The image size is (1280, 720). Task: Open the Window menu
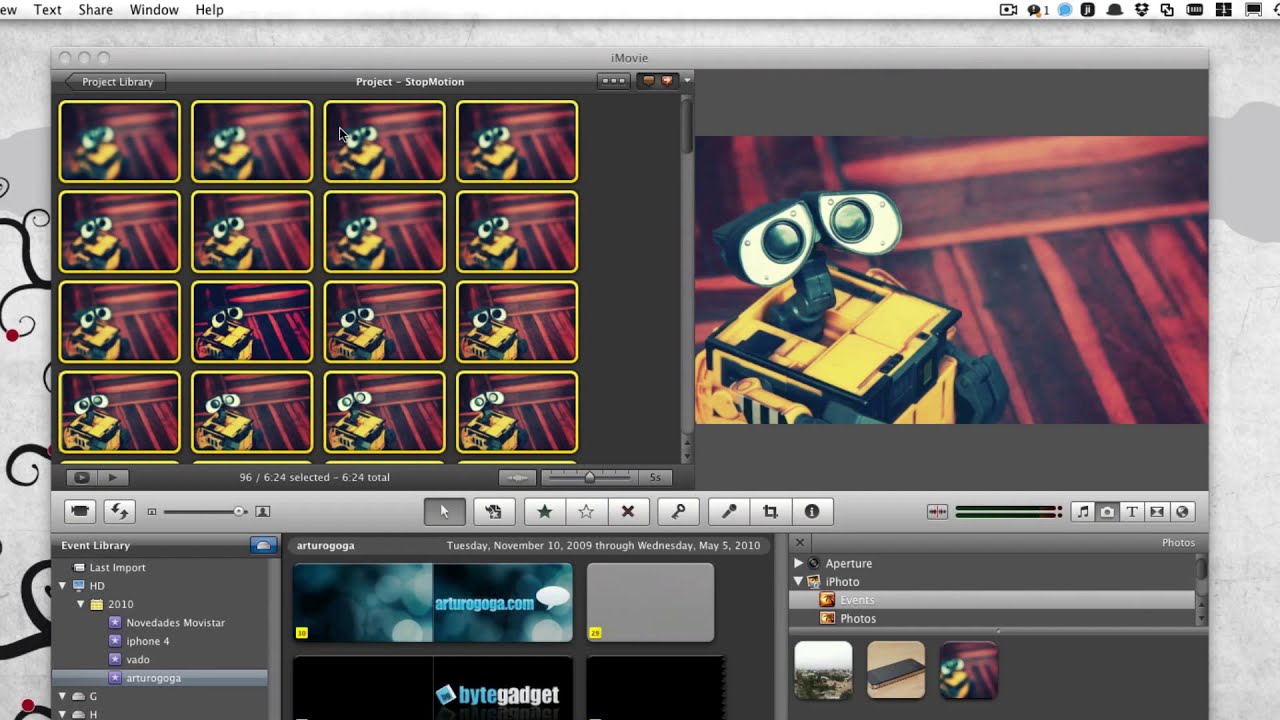154,9
